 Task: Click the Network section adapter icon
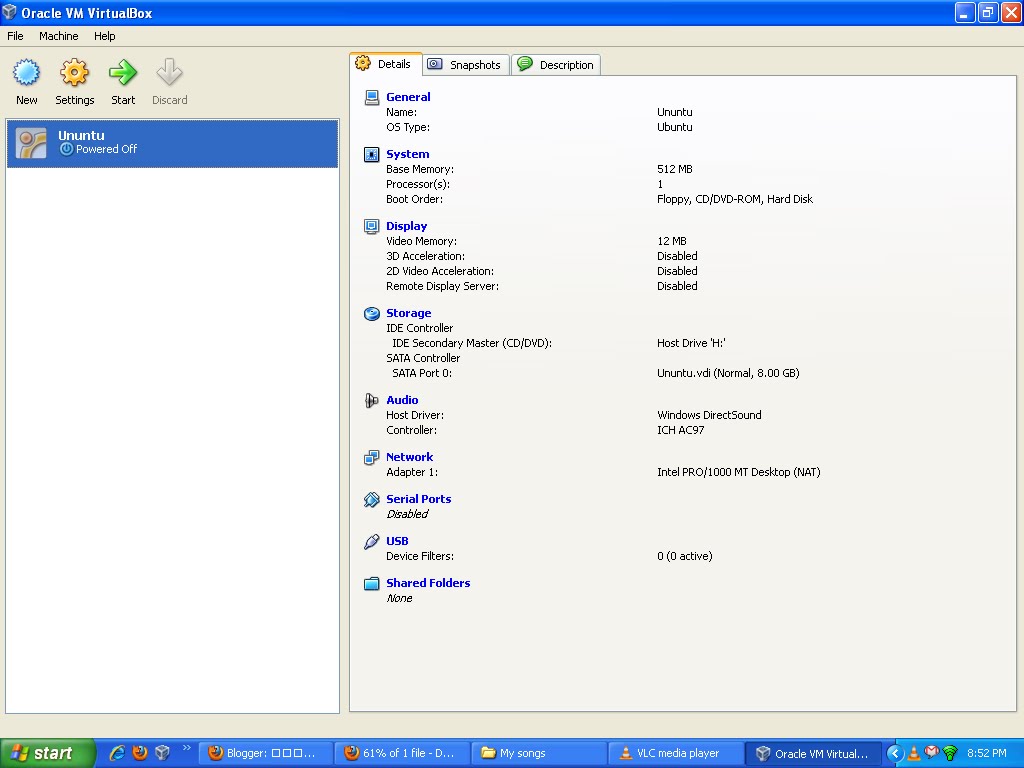tap(372, 457)
